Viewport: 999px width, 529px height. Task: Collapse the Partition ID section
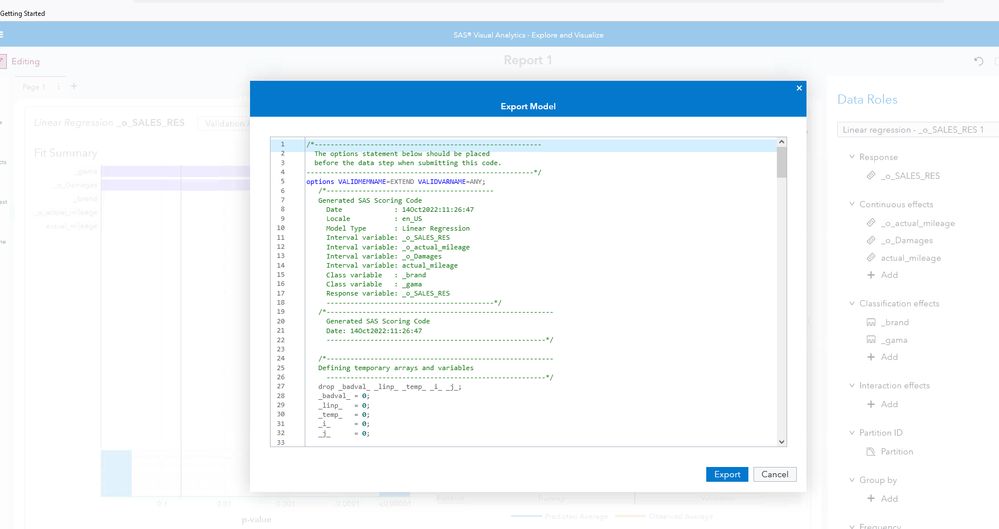coord(852,433)
